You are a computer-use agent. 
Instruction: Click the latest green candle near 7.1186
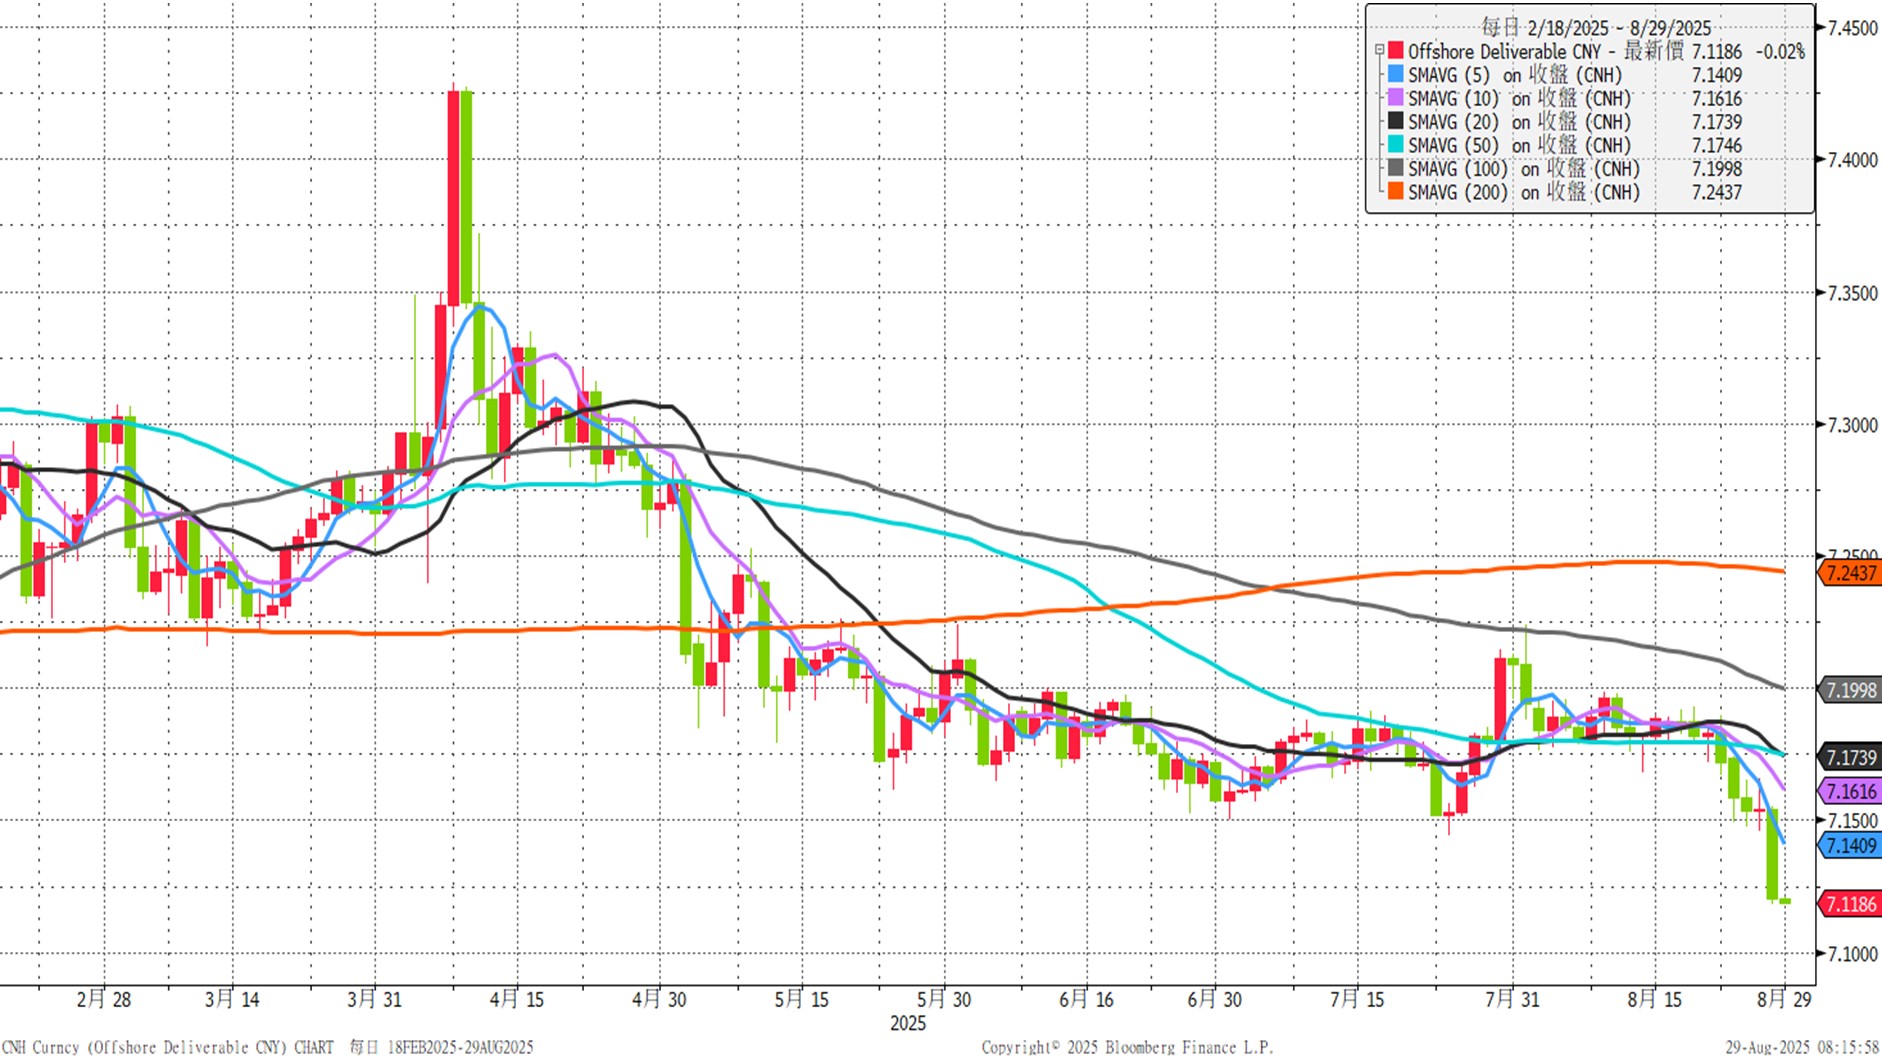coord(1785,901)
